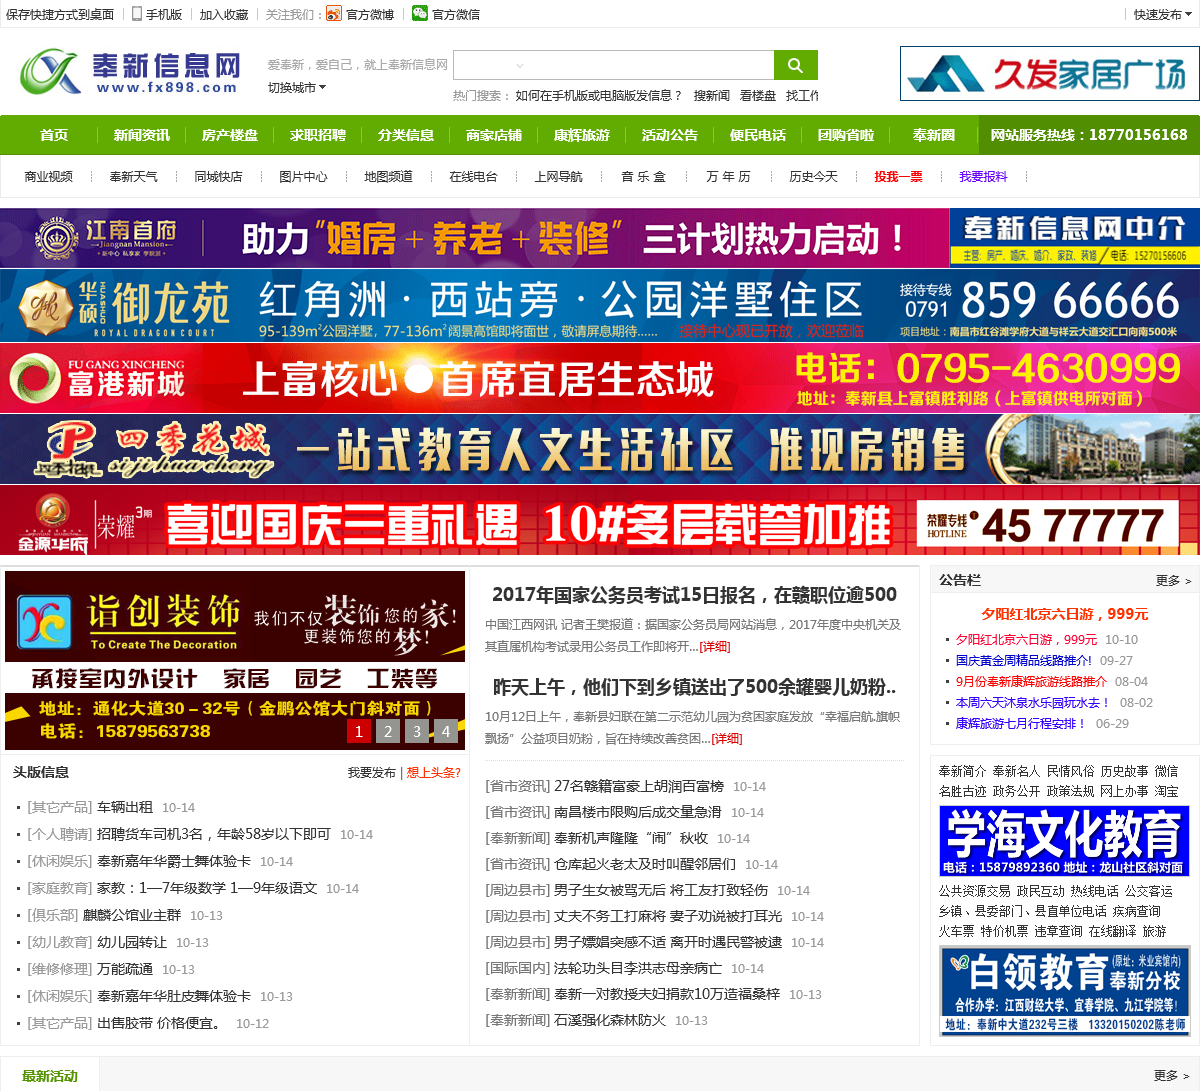Image resolution: width=1200 pixels, height=1091 pixels.
Task: Open the 万年历 sub-navigation link
Action: pos(728,176)
